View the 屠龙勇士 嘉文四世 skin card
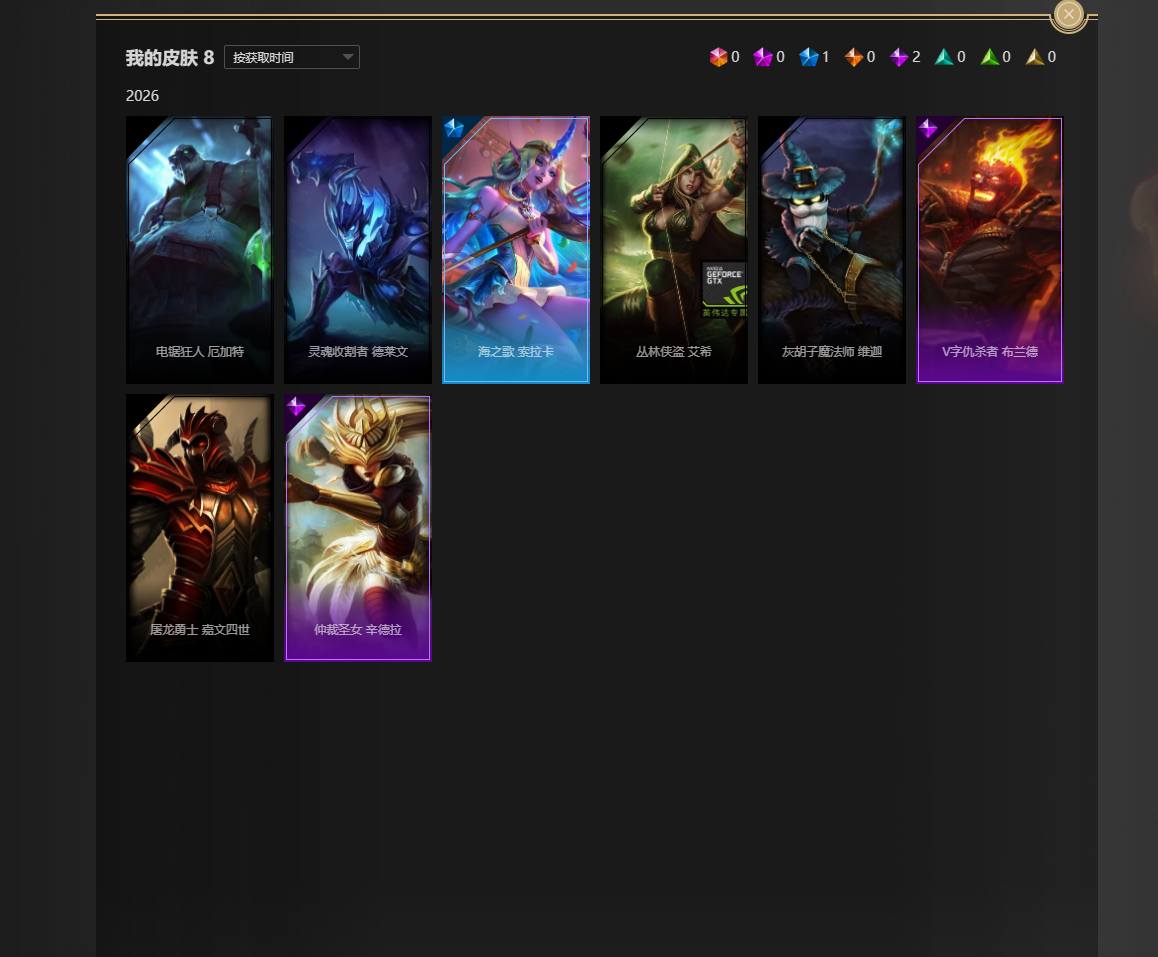The width and height of the screenshot is (1158, 957). click(x=199, y=528)
